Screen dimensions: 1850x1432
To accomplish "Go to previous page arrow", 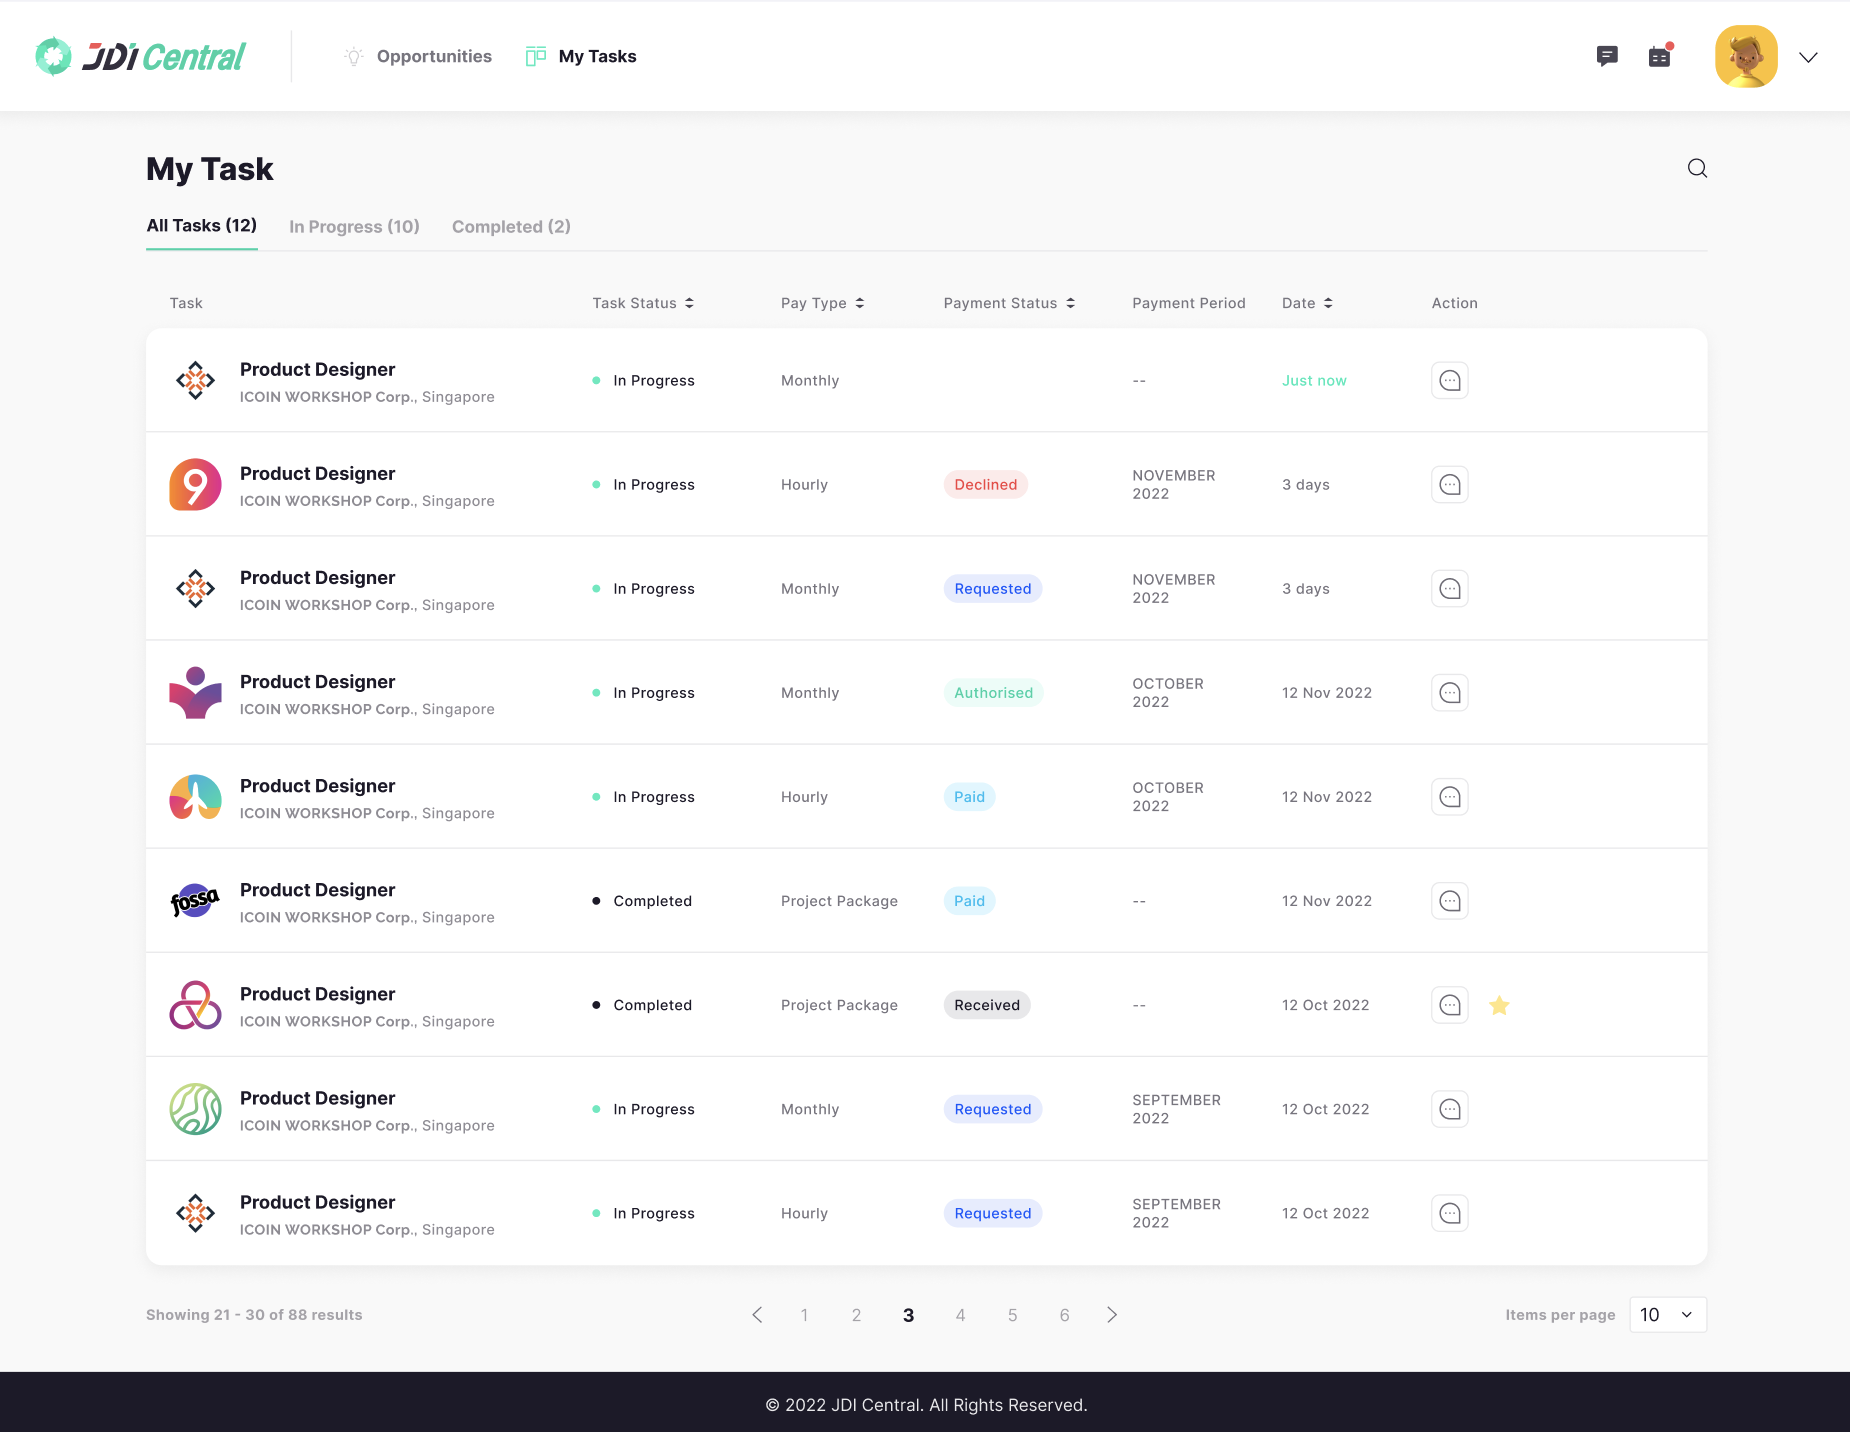I will click(757, 1315).
